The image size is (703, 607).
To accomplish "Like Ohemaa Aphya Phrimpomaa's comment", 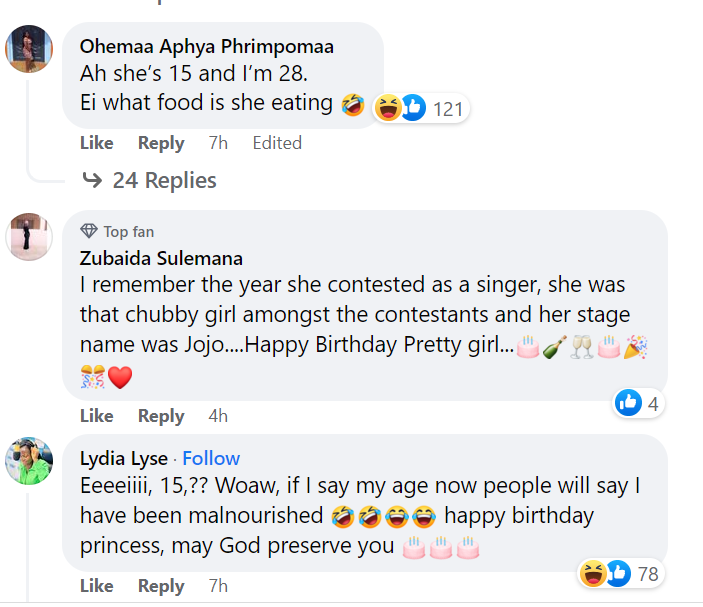I will pos(96,143).
